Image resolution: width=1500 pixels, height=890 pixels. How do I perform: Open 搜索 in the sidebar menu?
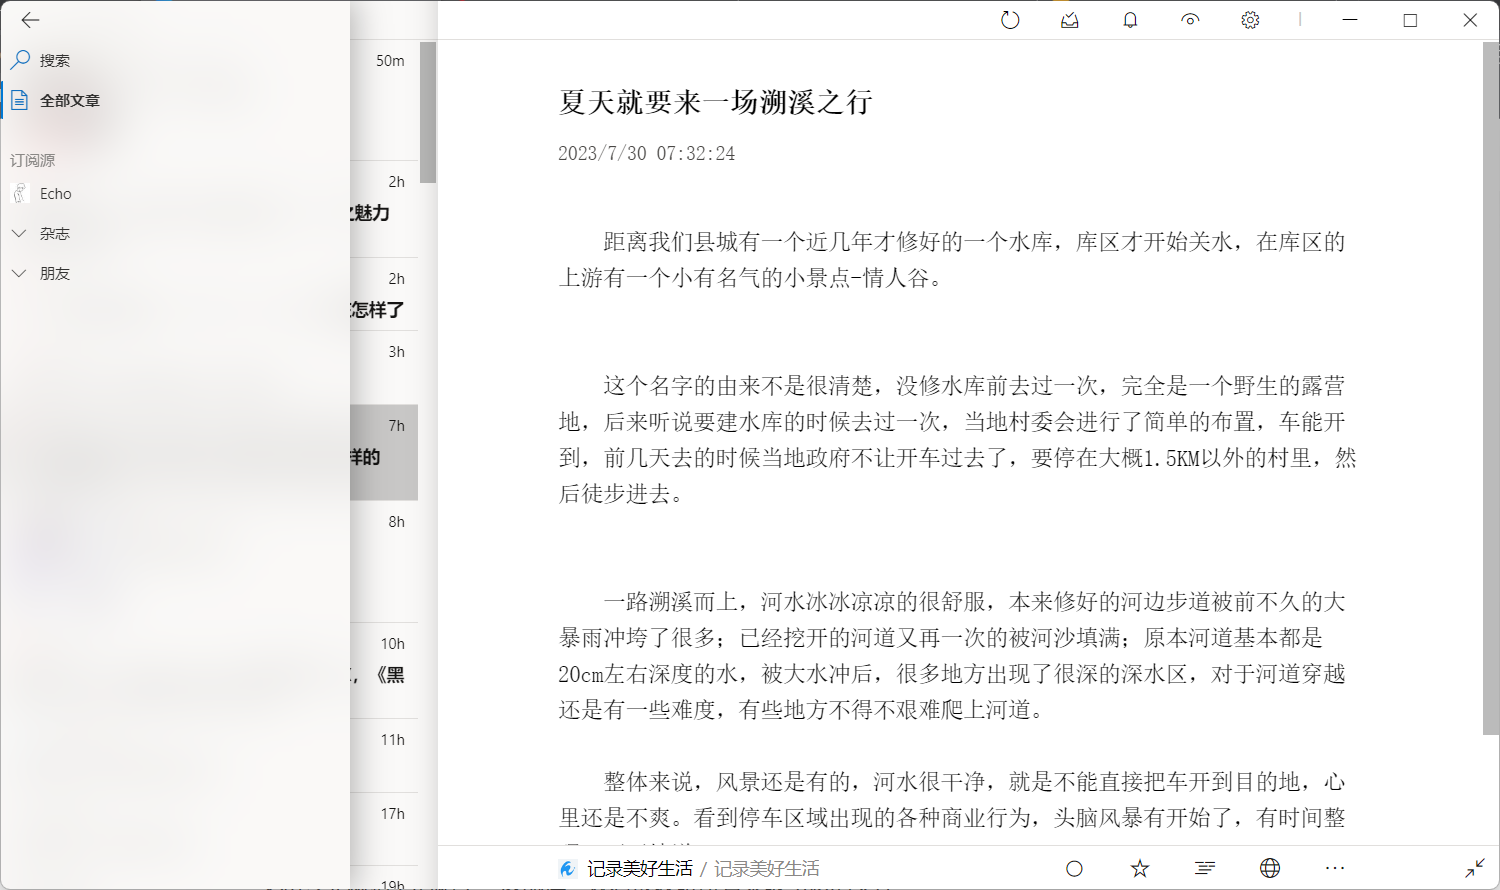pos(55,60)
